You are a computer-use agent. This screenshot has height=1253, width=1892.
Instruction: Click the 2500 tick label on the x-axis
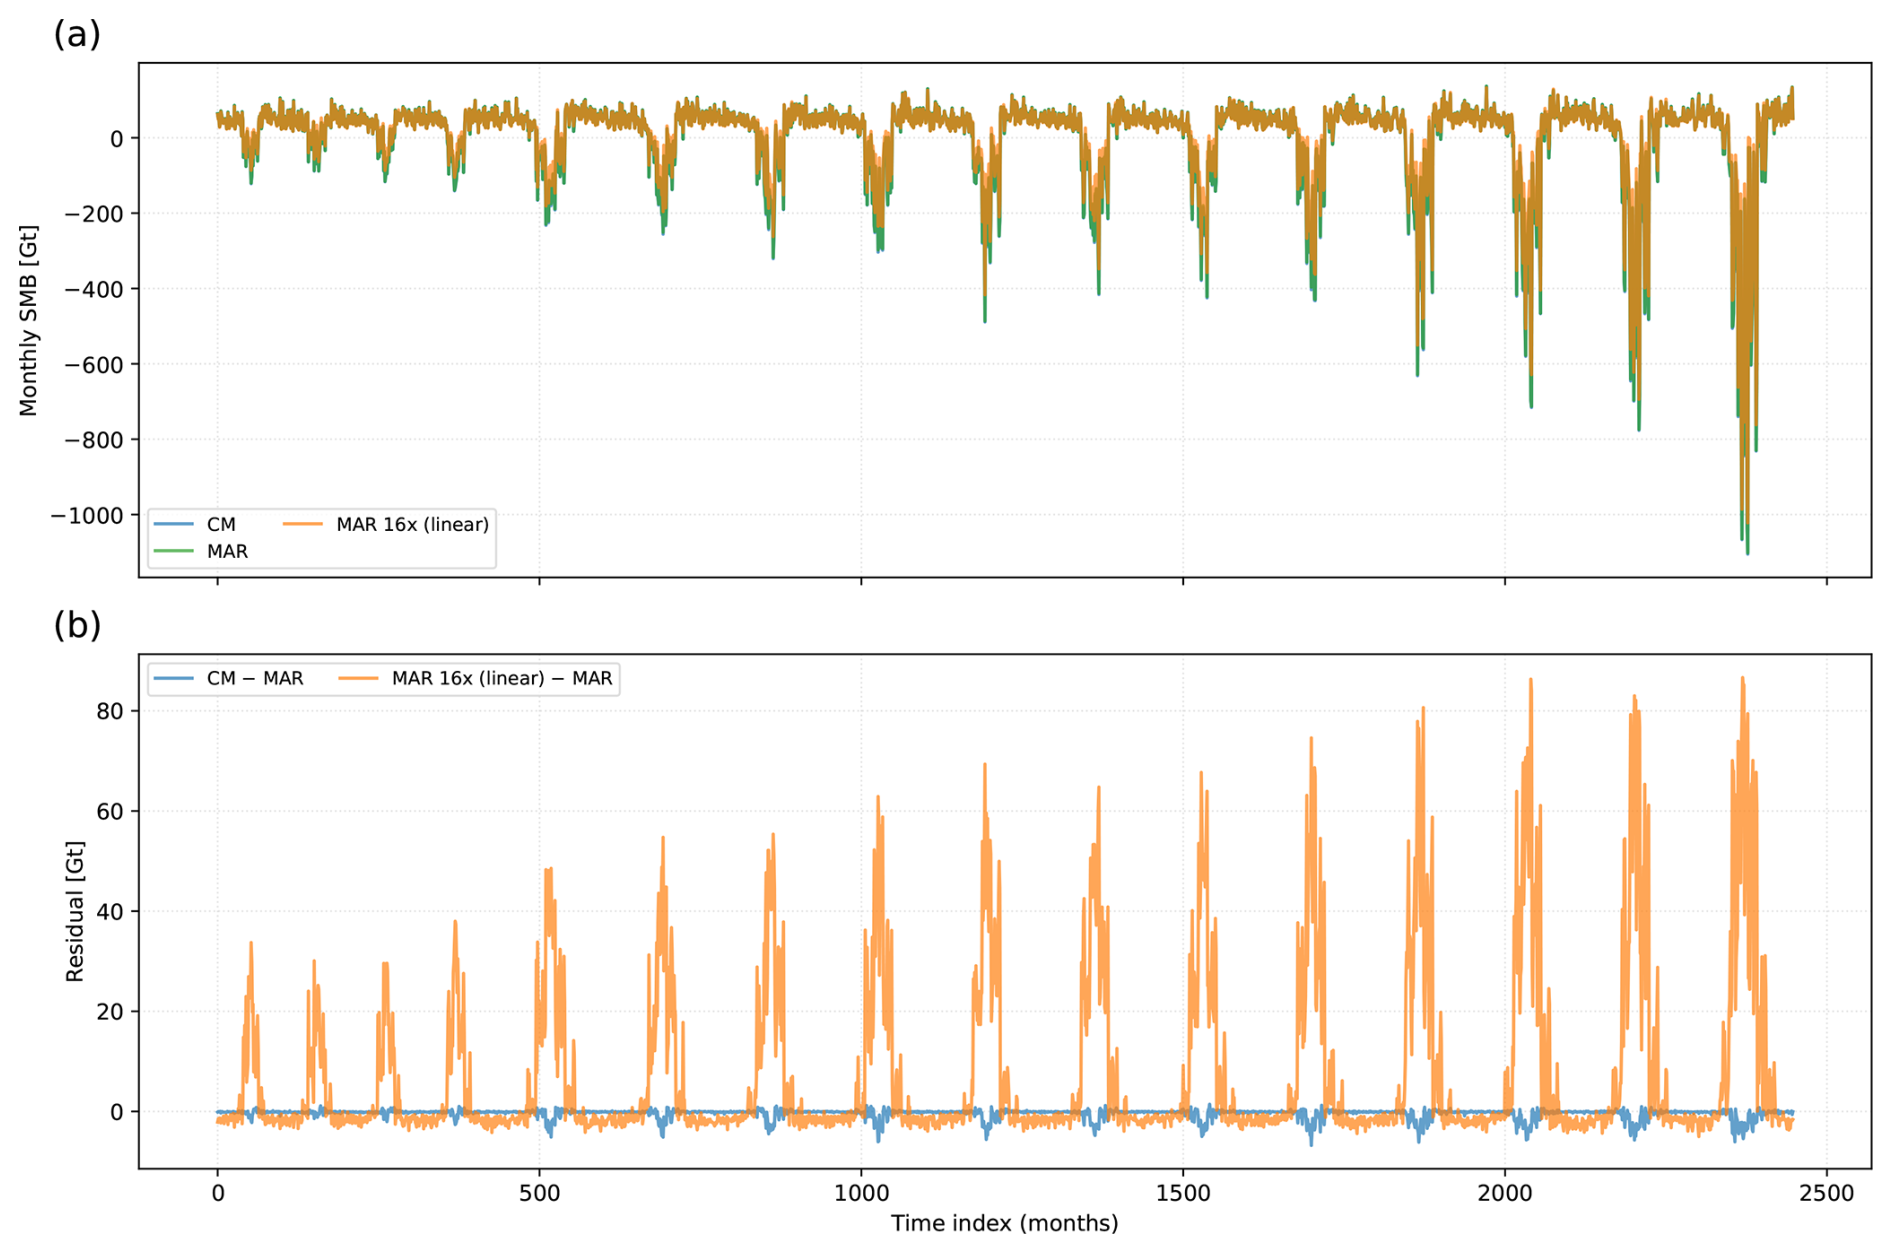click(x=1826, y=1193)
